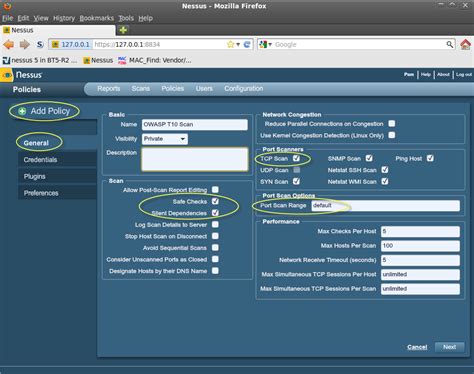Screen dimensions: 474x374
Task: Open the 'nessus 5 in BT5-R2' bookmark
Action: pyautogui.click(x=40, y=60)
